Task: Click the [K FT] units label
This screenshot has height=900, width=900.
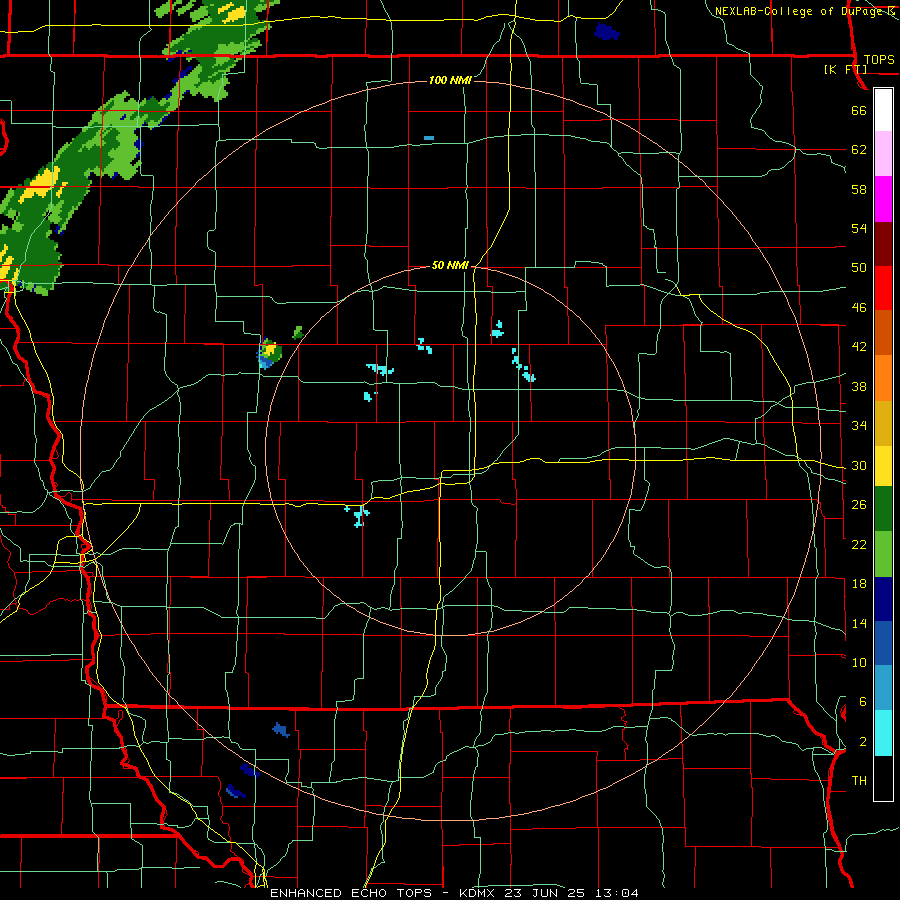Action: 845,70
